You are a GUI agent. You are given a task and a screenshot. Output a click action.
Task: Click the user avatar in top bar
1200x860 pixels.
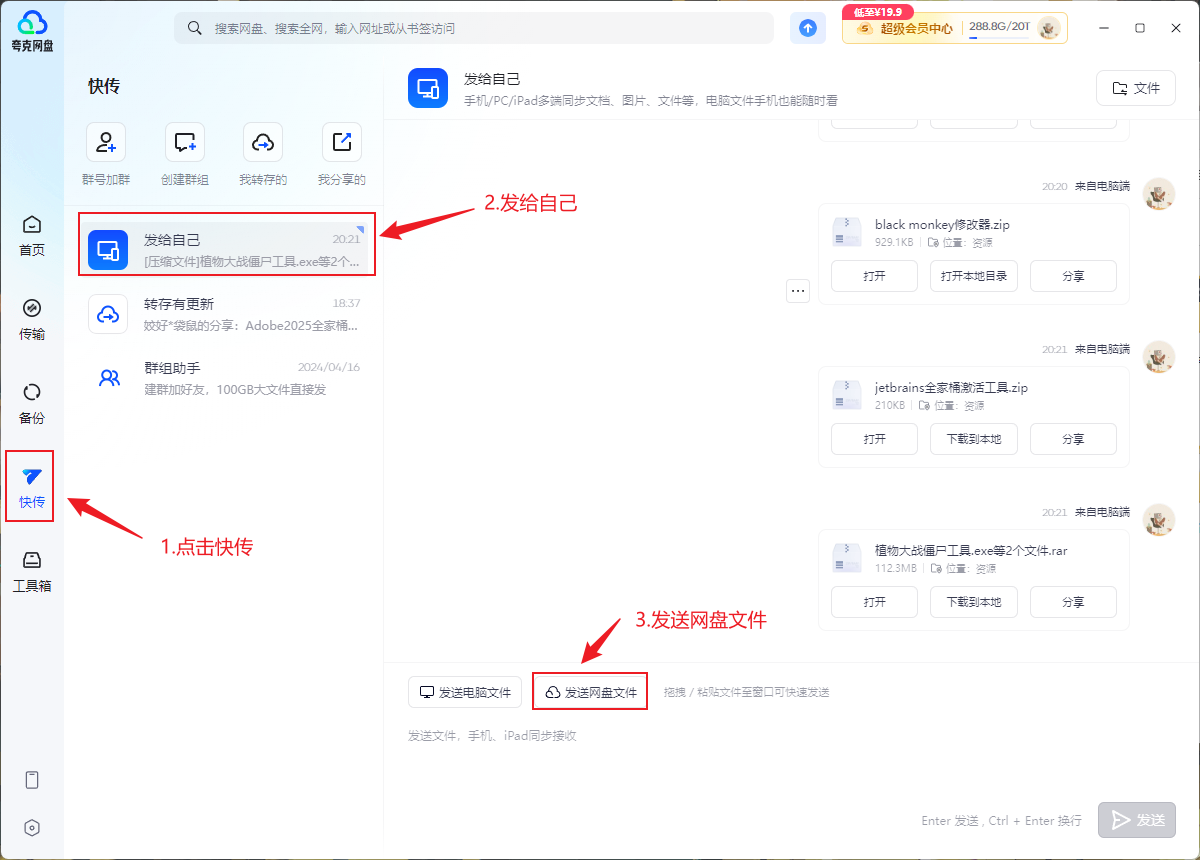click(1049, 28)
